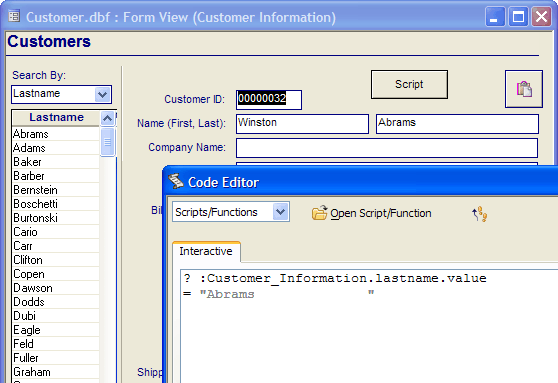Select Feld in the Lastname list
Viewport: 558px width, 383px height.
tap(56, 344)
